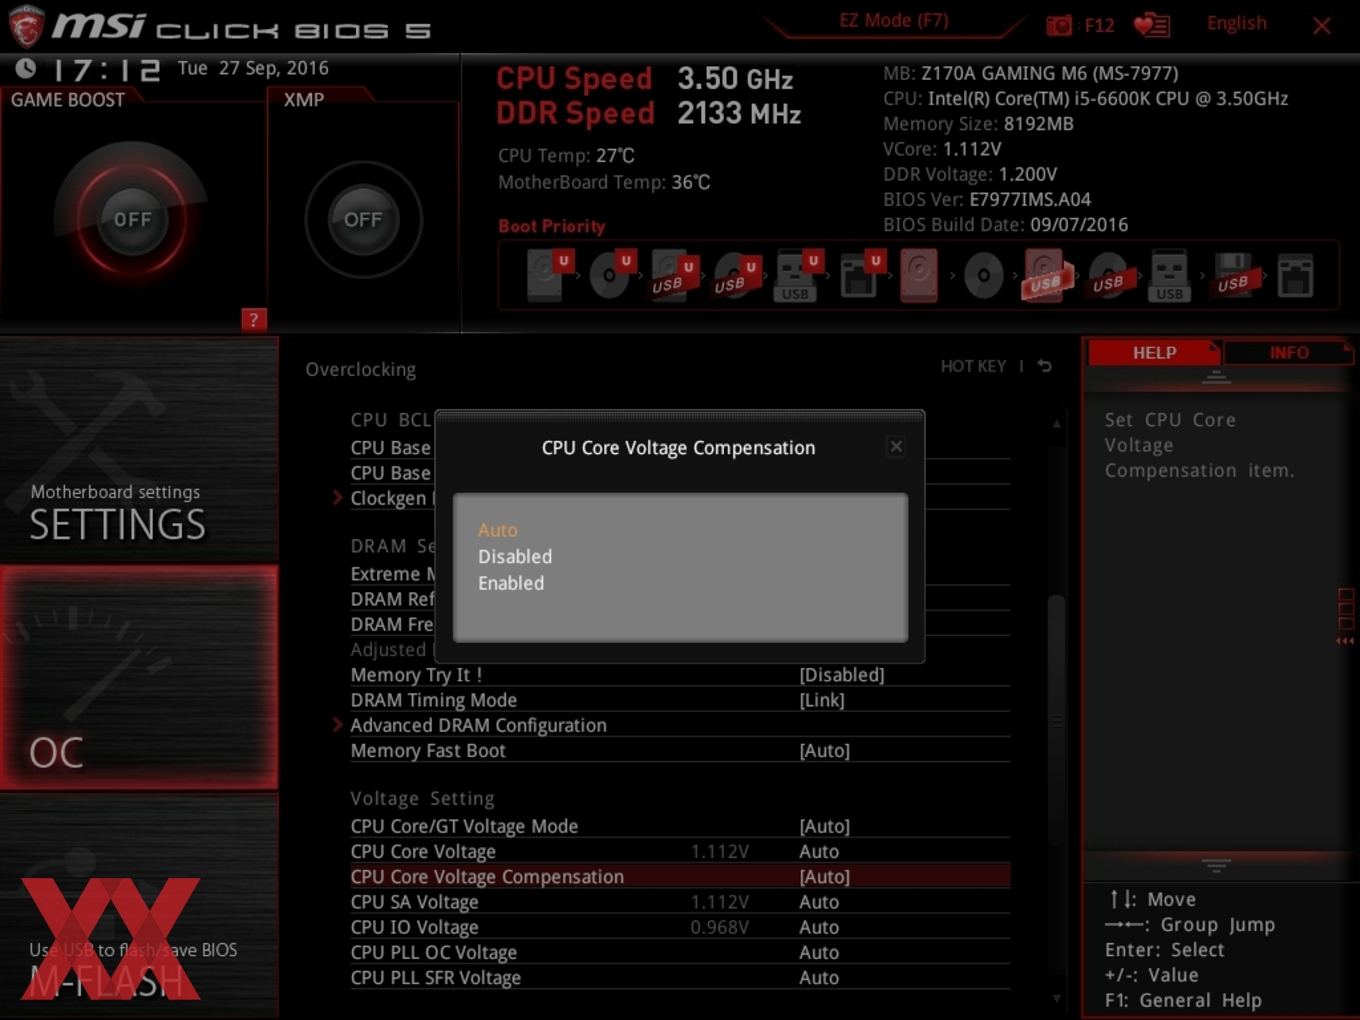Select the CPU Core Voltage Auto field
This screenshot has width=1360, height=1020.
pos(819,851)
